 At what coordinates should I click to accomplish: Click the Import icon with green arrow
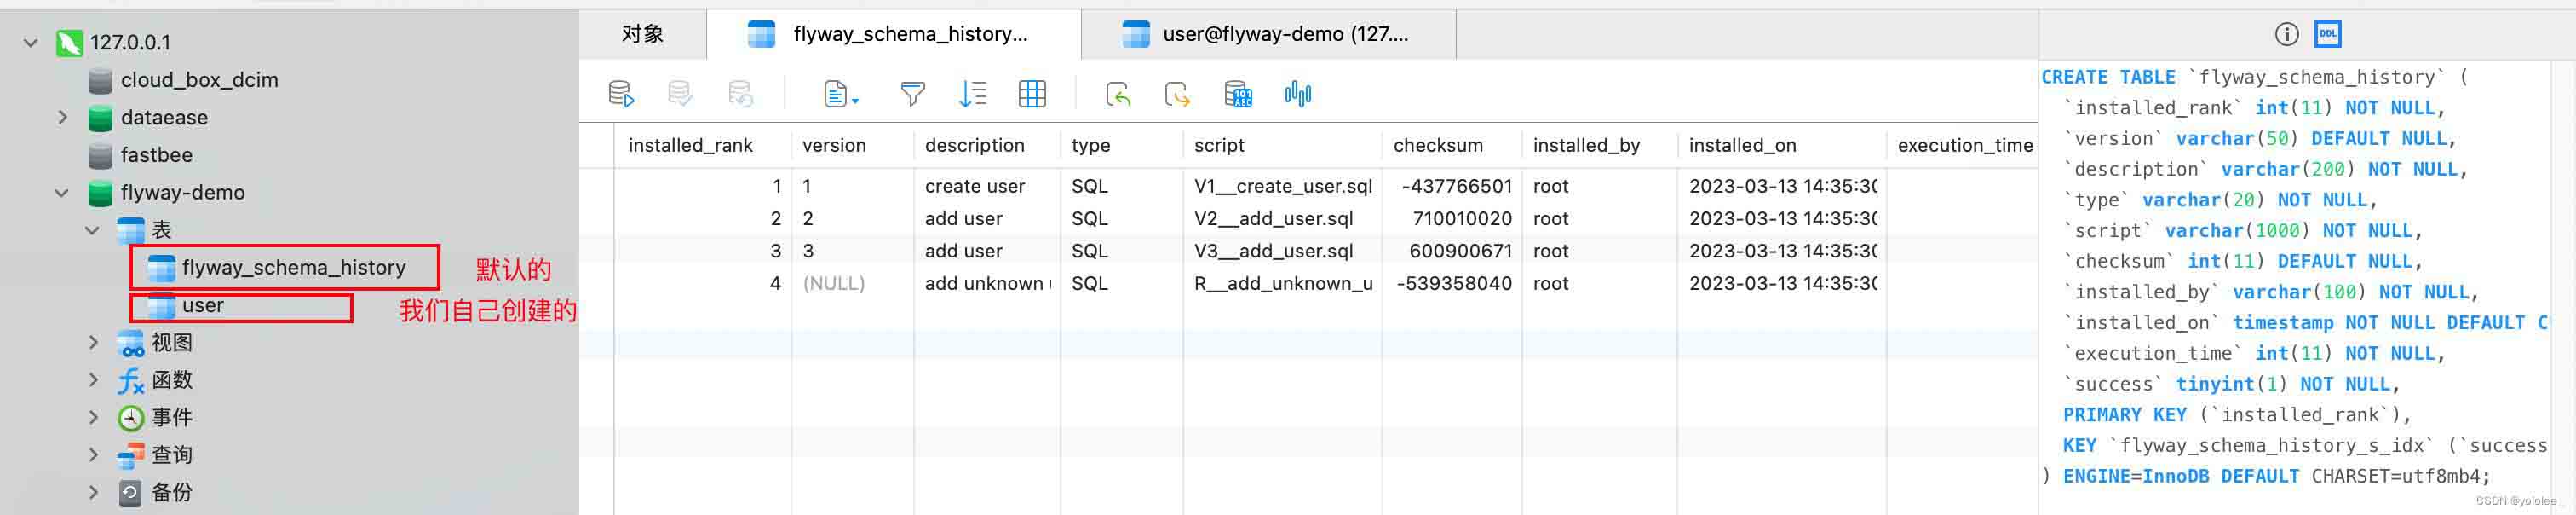[1118, 94]
